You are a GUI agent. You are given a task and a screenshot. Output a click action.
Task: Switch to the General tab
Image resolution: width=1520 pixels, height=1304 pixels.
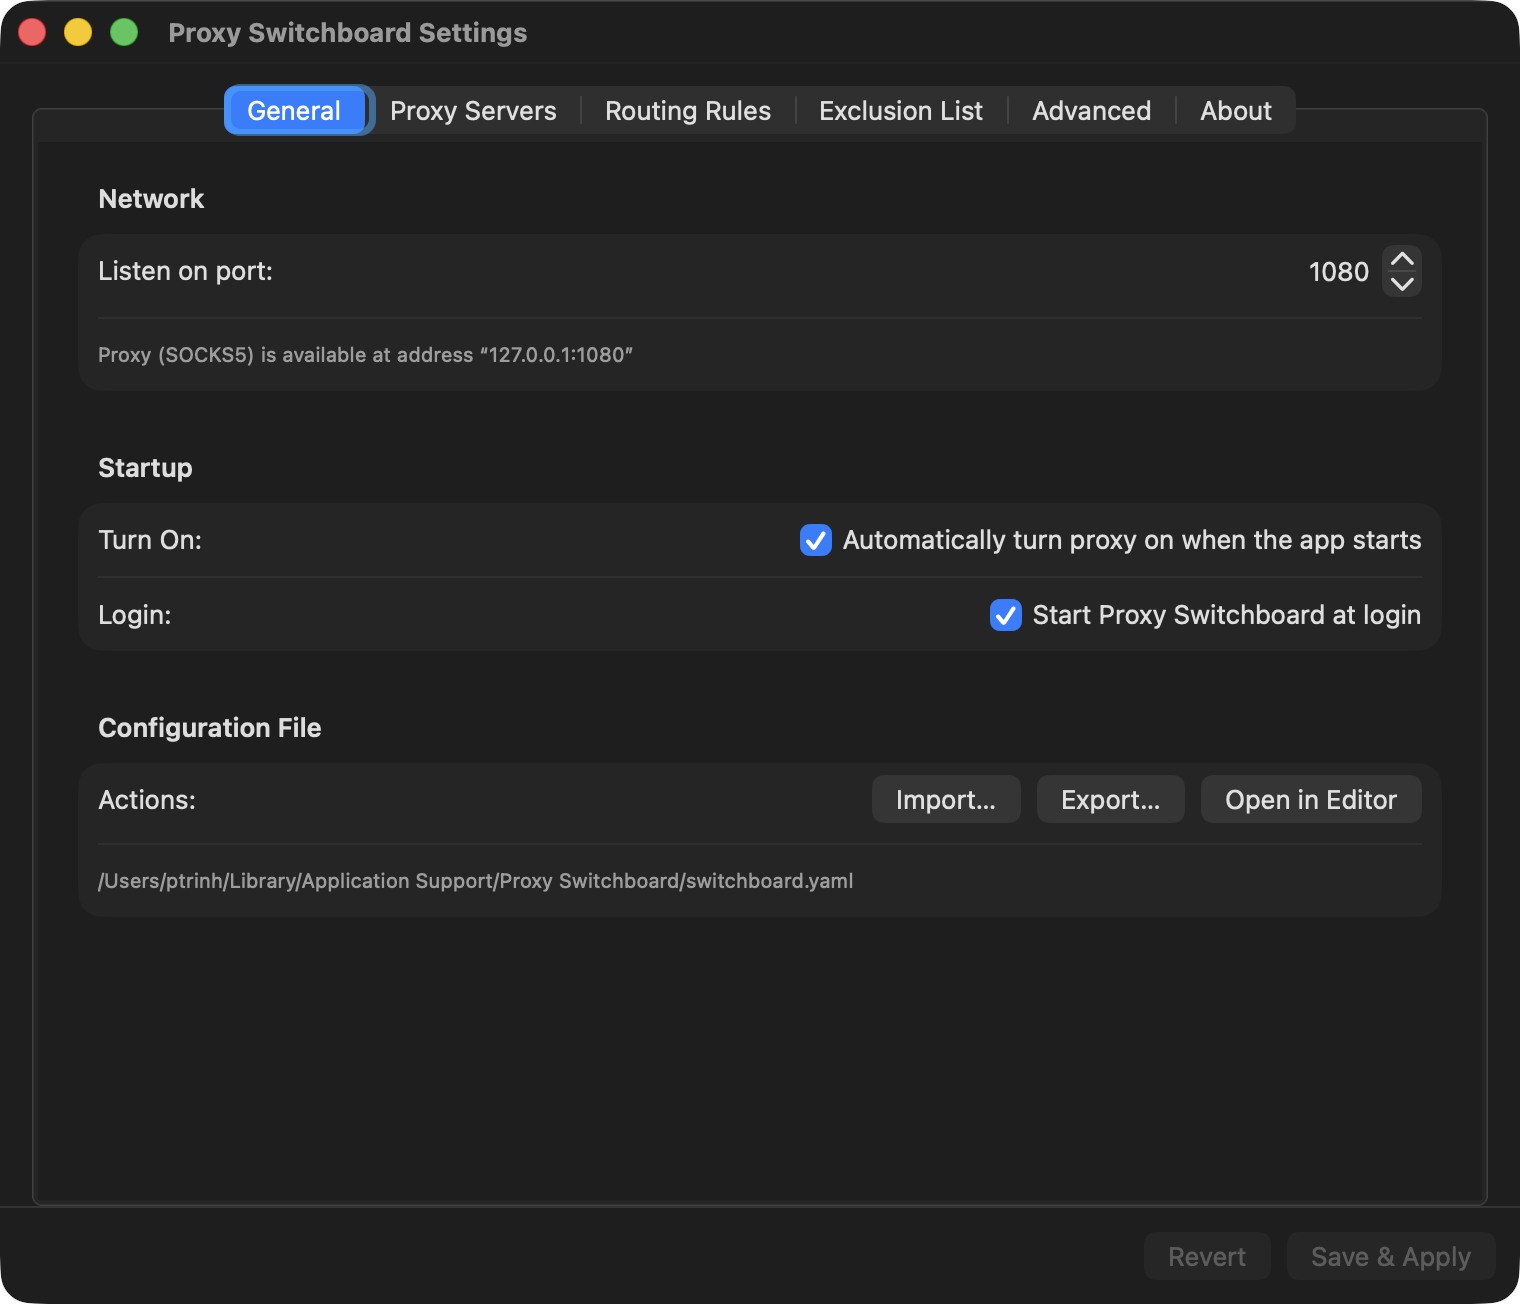294,110
